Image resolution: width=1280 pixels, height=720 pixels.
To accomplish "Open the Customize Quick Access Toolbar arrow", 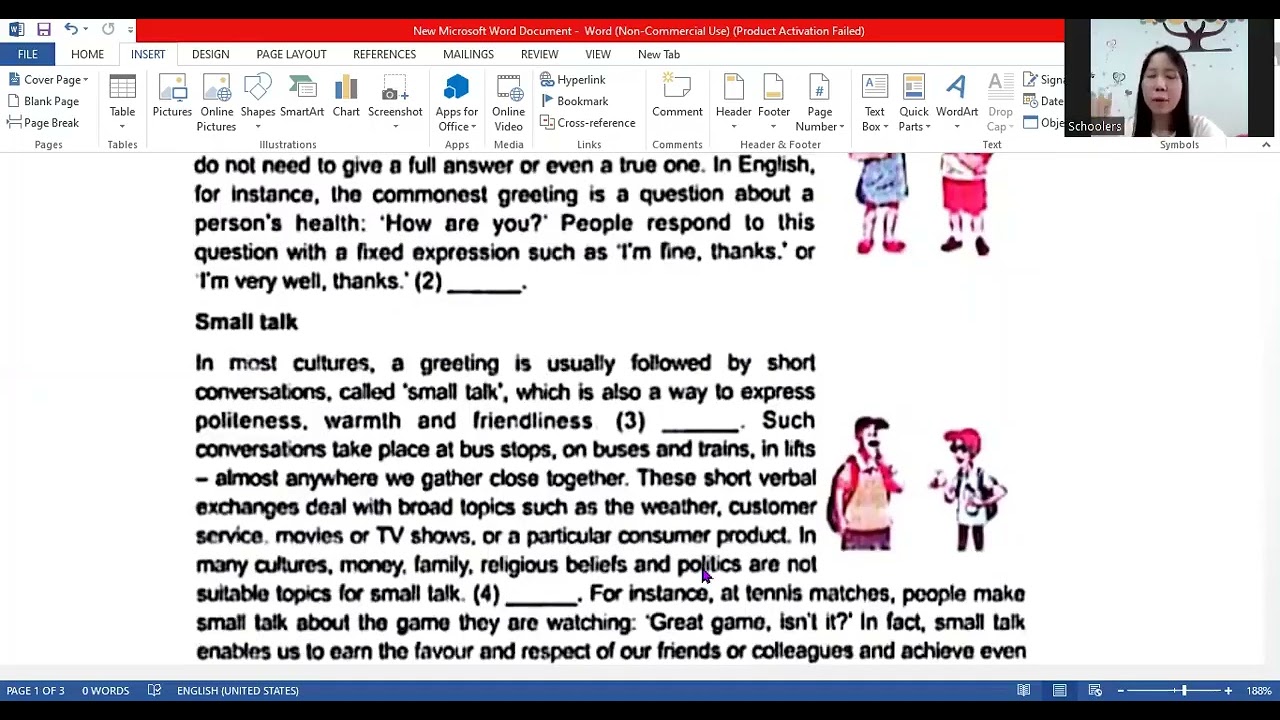I will click(x=130, y=30).
